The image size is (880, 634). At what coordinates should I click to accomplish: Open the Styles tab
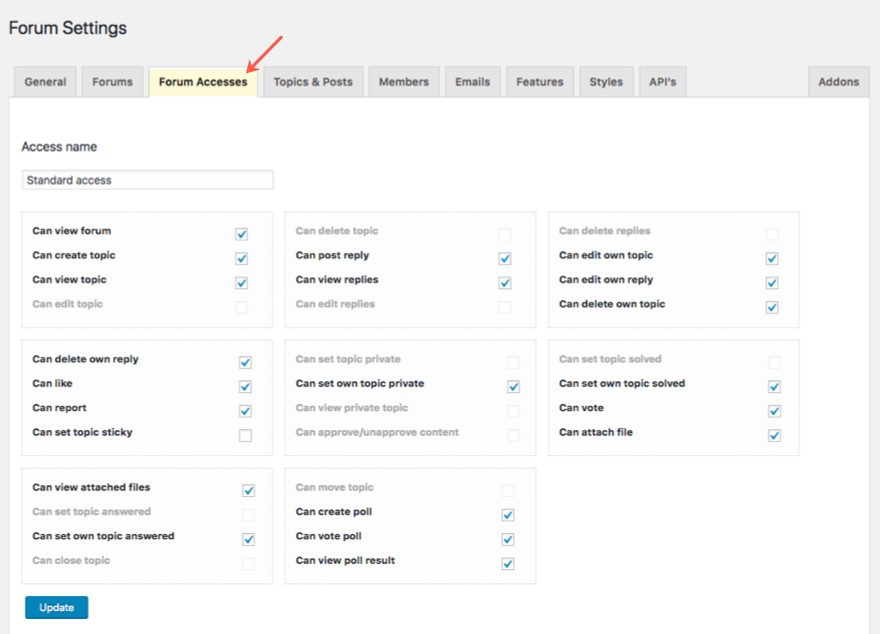(605, 82)
